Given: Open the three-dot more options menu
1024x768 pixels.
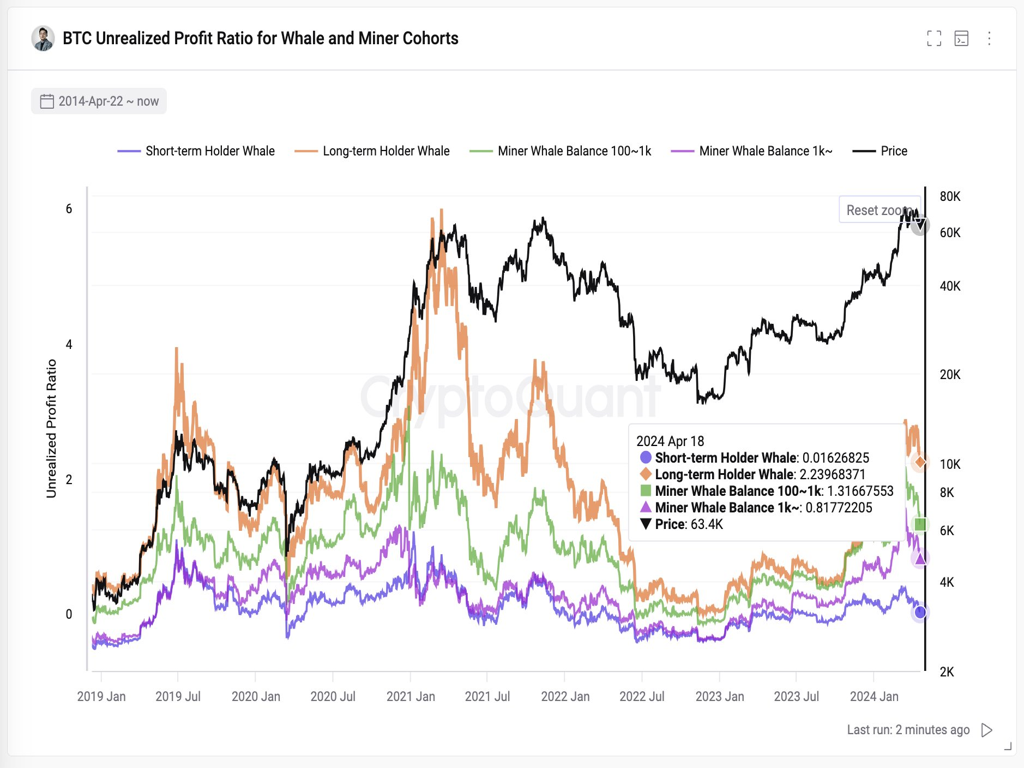Looking at the screenshot, I should tap(989, 39).
